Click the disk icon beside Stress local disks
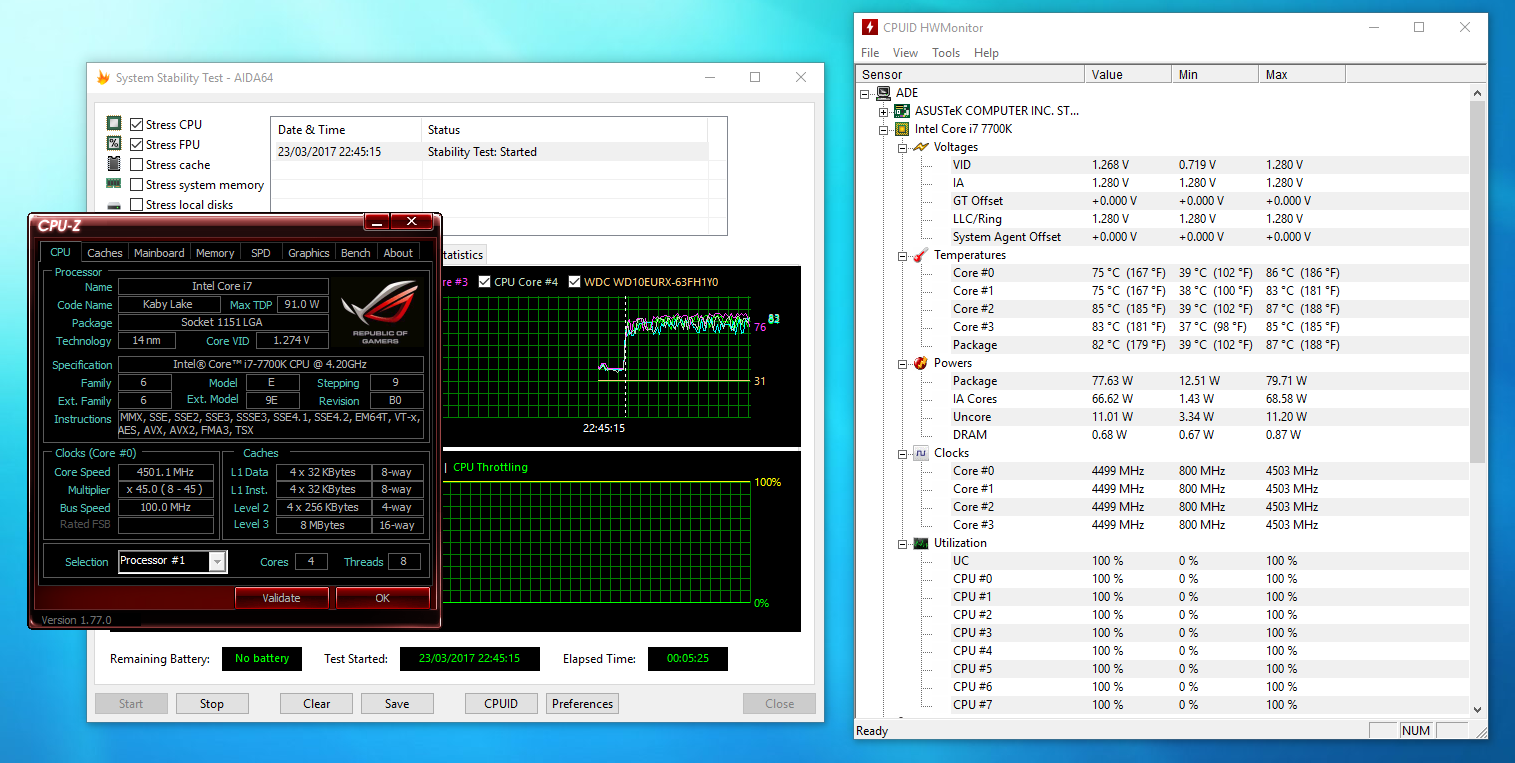Image resolution: width=1515 pixels, height=763 pixels. [x=114, y=204]
